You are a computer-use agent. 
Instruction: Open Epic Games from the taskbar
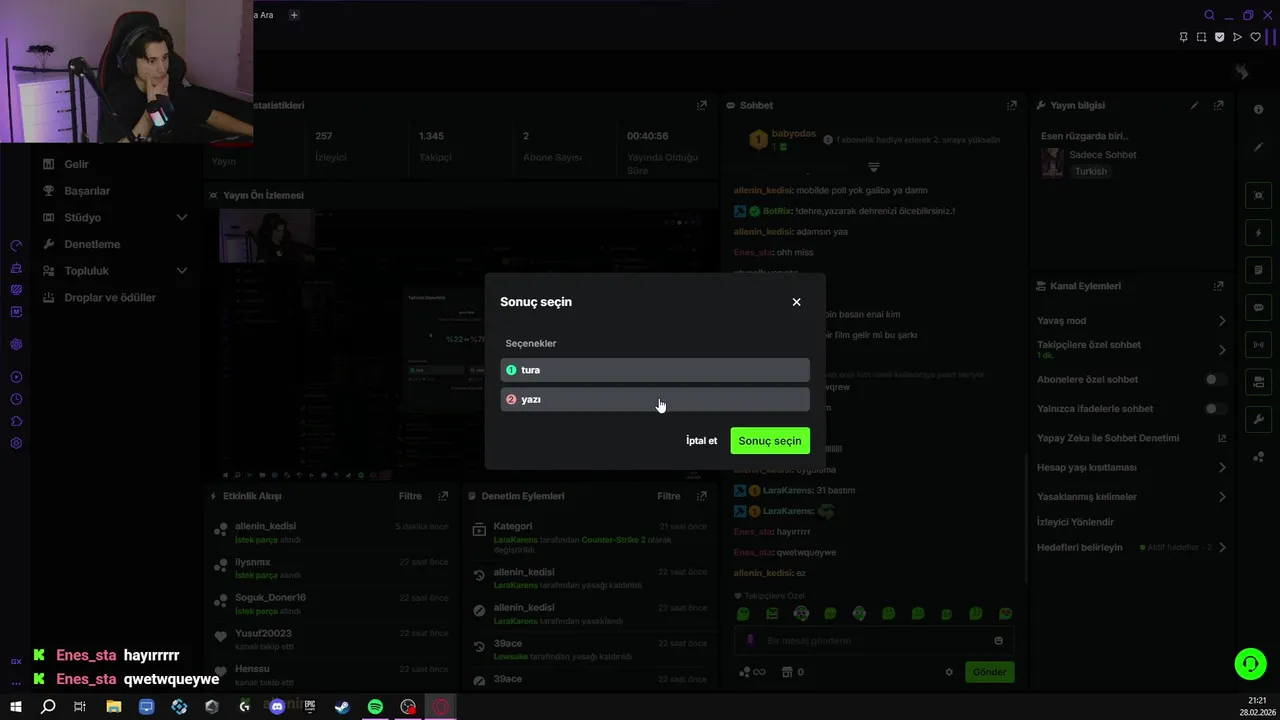[x=310, y=707]
